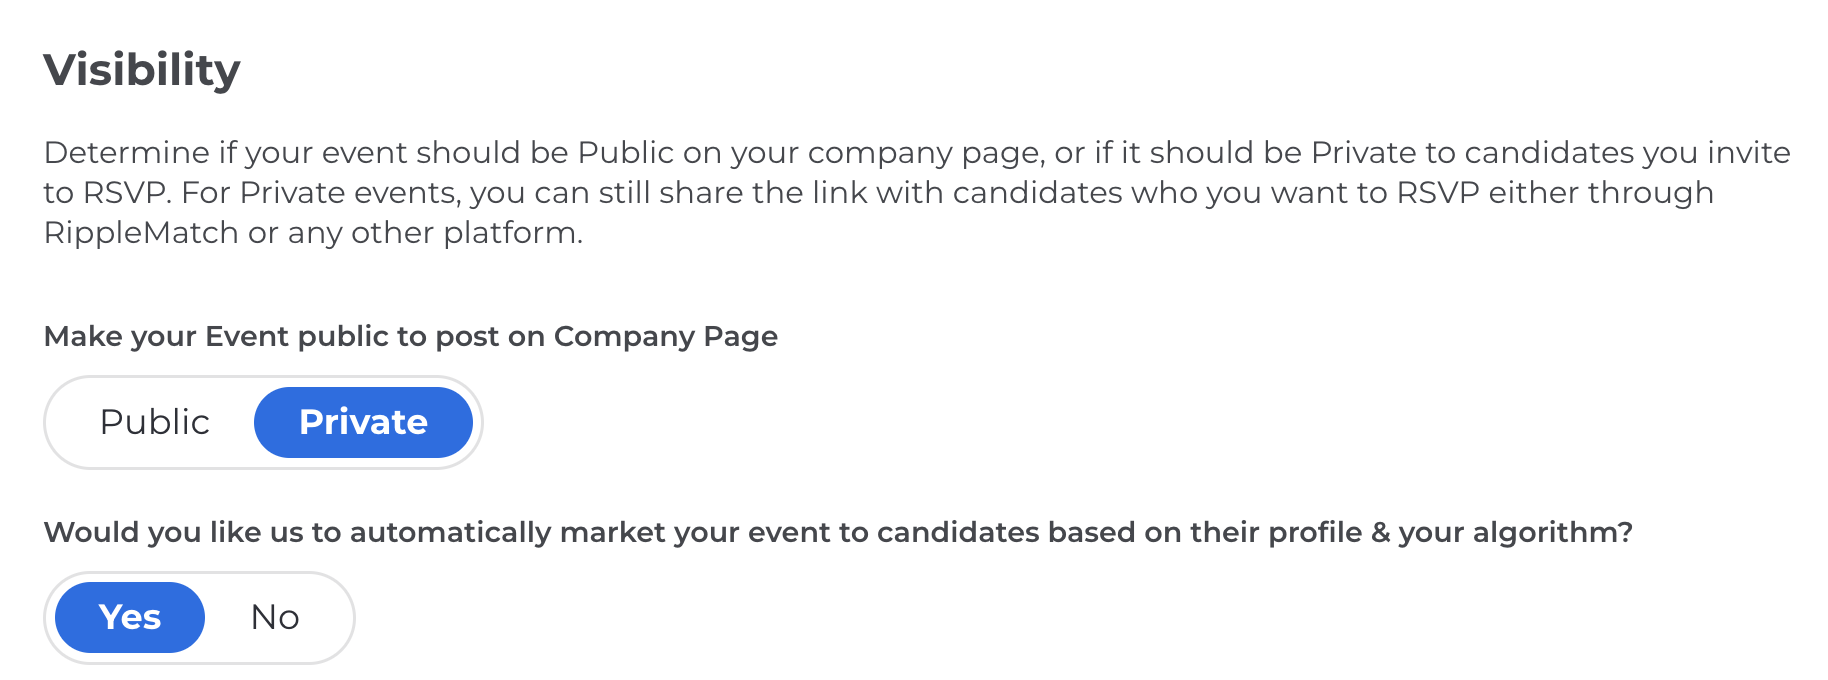Screen dimensions: 1828x680
Task: Click 'either through' in the description
Action: click(x=1601, y=193)
